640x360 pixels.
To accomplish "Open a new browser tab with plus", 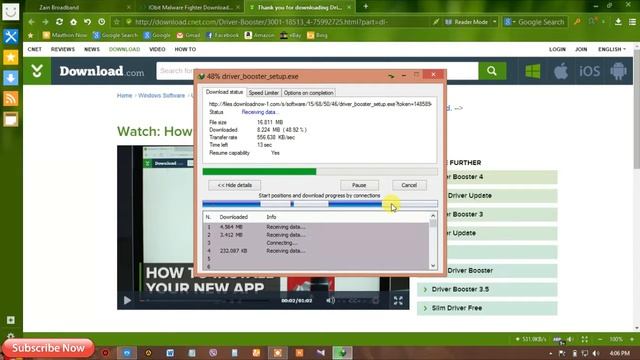I will (366, 6).
